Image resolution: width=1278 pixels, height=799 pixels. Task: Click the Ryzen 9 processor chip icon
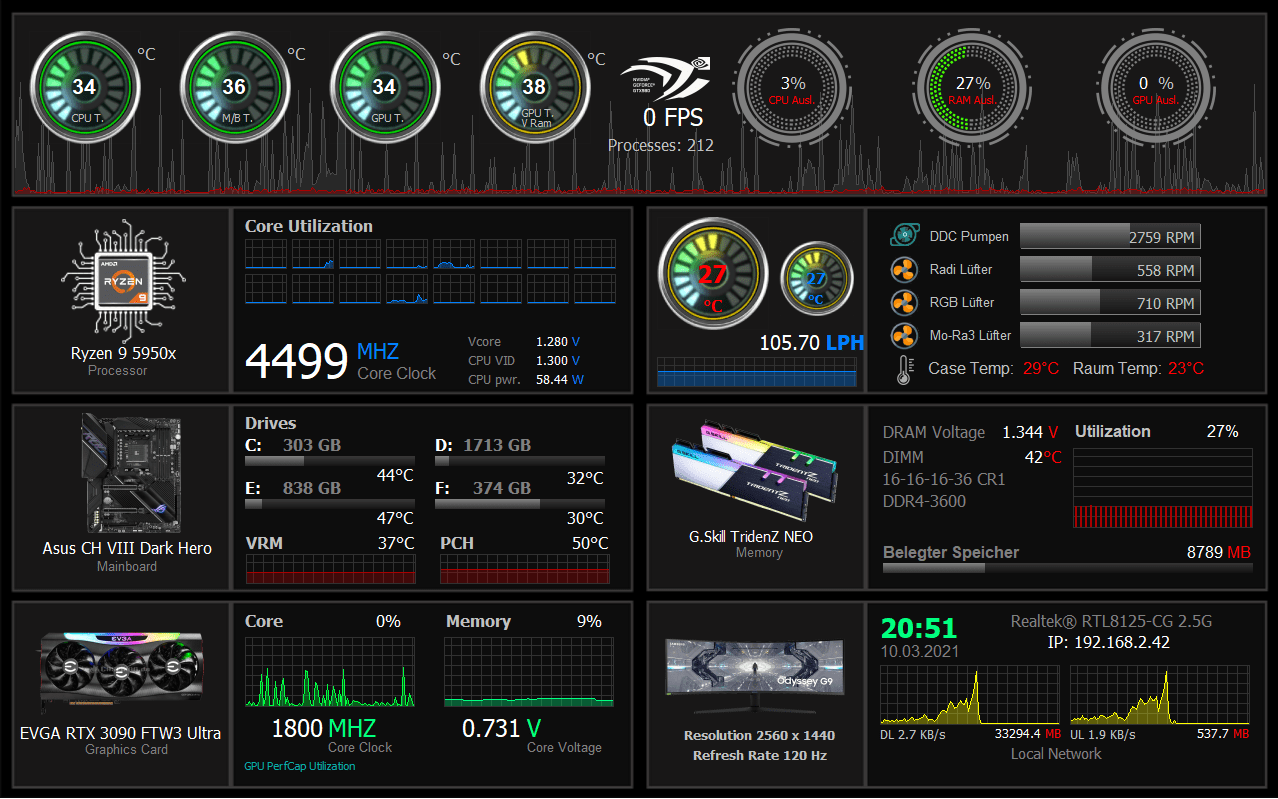pos(123,279)
